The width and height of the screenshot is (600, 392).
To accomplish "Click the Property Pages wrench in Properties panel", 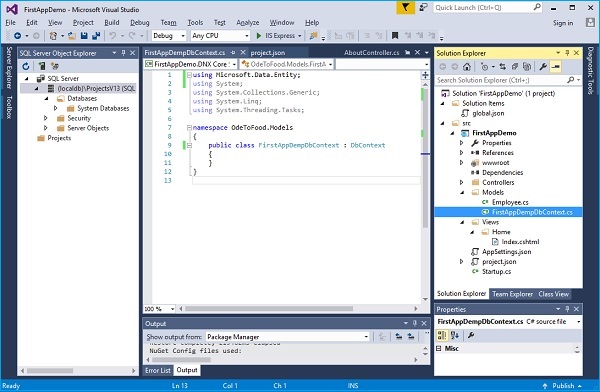I will (x=471, y=336).
